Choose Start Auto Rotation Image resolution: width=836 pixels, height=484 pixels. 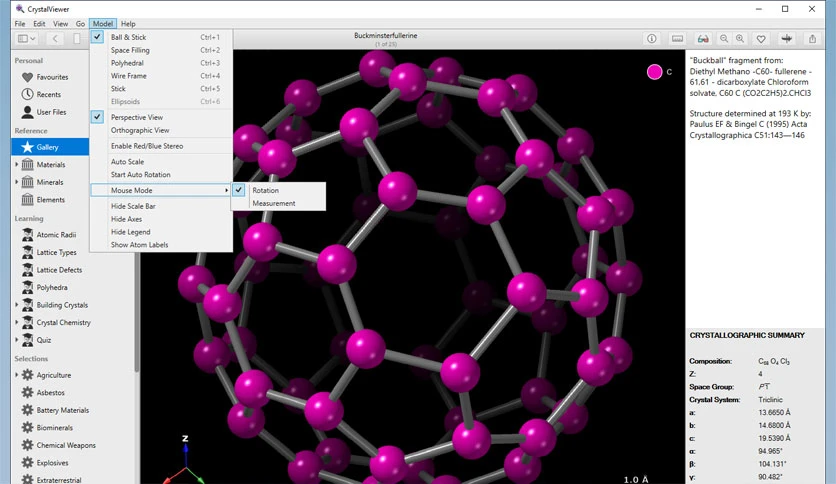pos(161,175)
